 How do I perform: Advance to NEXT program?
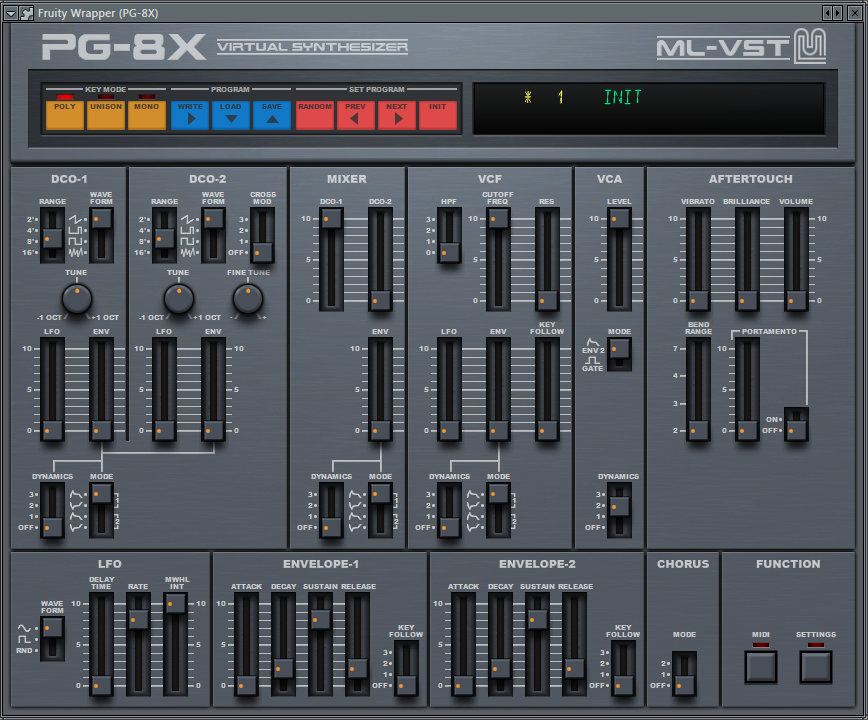click(397, 115)
